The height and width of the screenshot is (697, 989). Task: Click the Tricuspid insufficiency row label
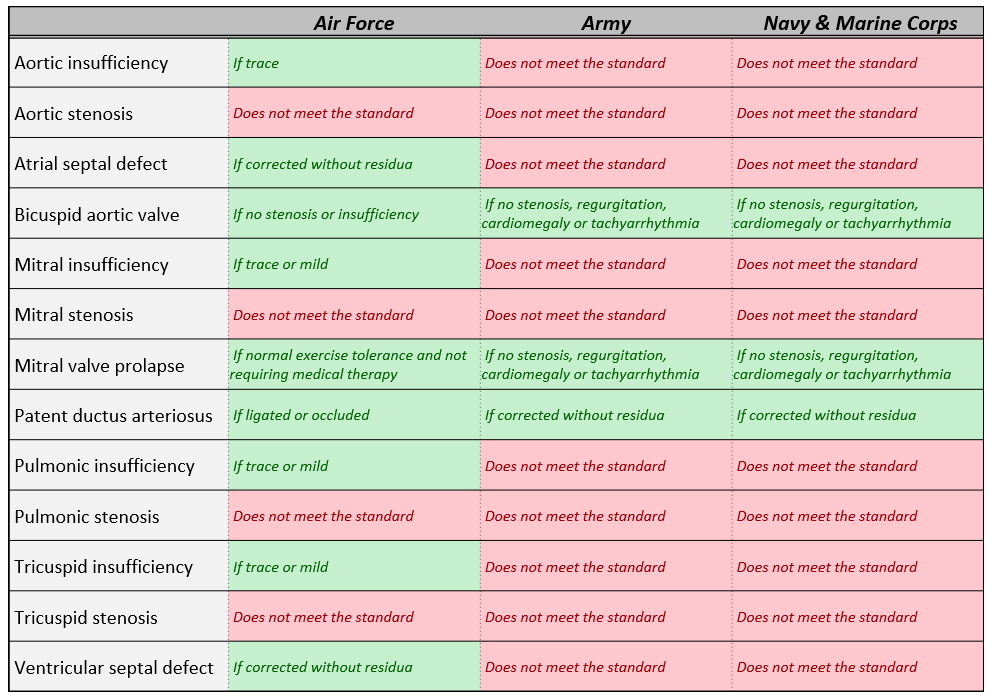tap(103, 567)
